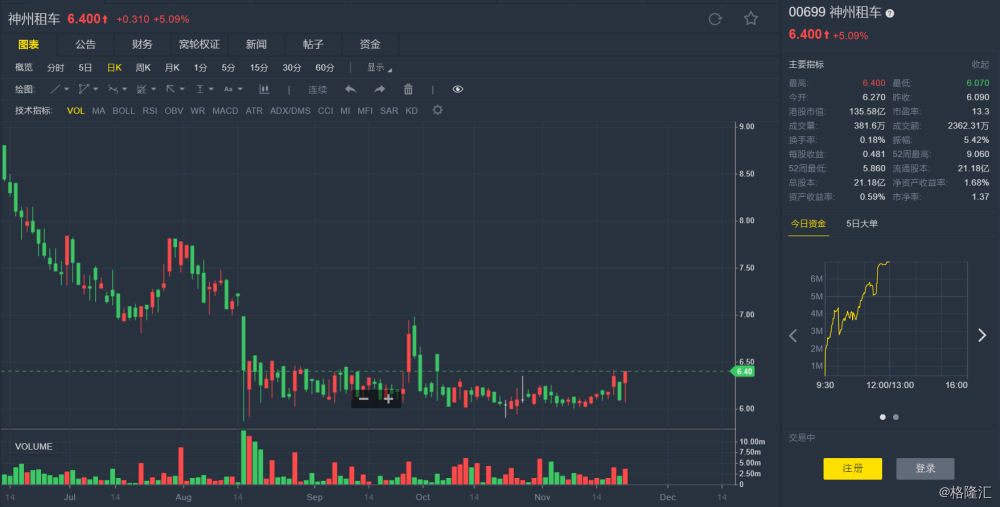Image resolution: width=1000 pixels, height=507 pixels.
Task: Add stock to favorites with star icon
Action: (751, 18)
